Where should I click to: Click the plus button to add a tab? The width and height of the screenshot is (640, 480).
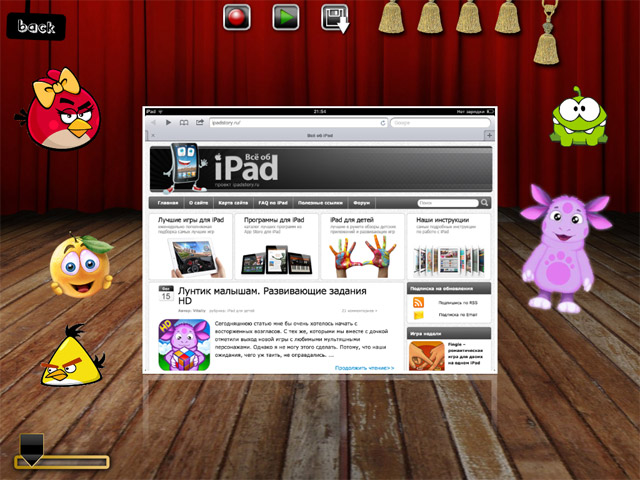click(x=489, y=135)
